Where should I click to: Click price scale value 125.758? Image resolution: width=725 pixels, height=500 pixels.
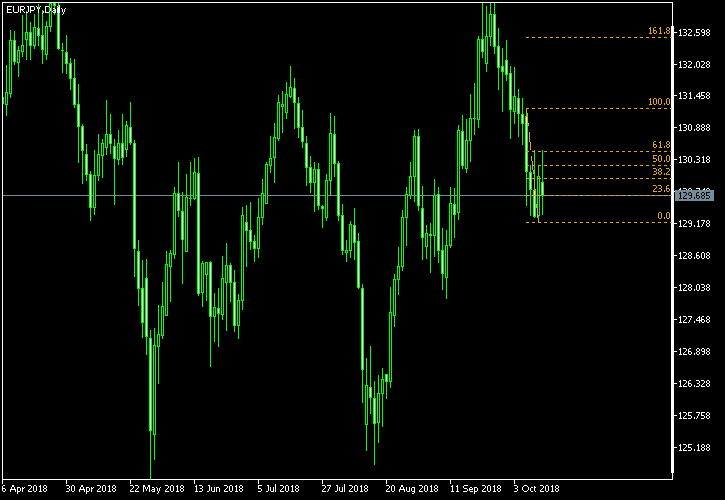694,415
